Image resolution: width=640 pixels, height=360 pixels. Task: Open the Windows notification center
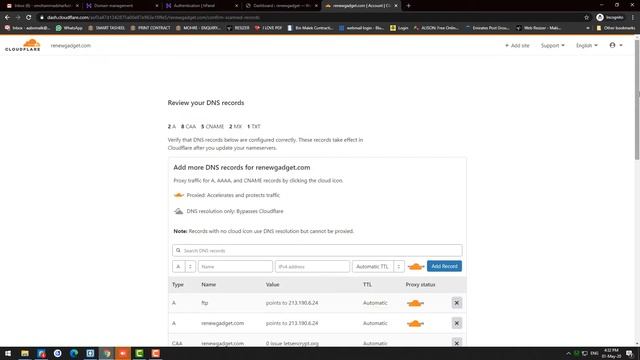(x=630, y=353)
